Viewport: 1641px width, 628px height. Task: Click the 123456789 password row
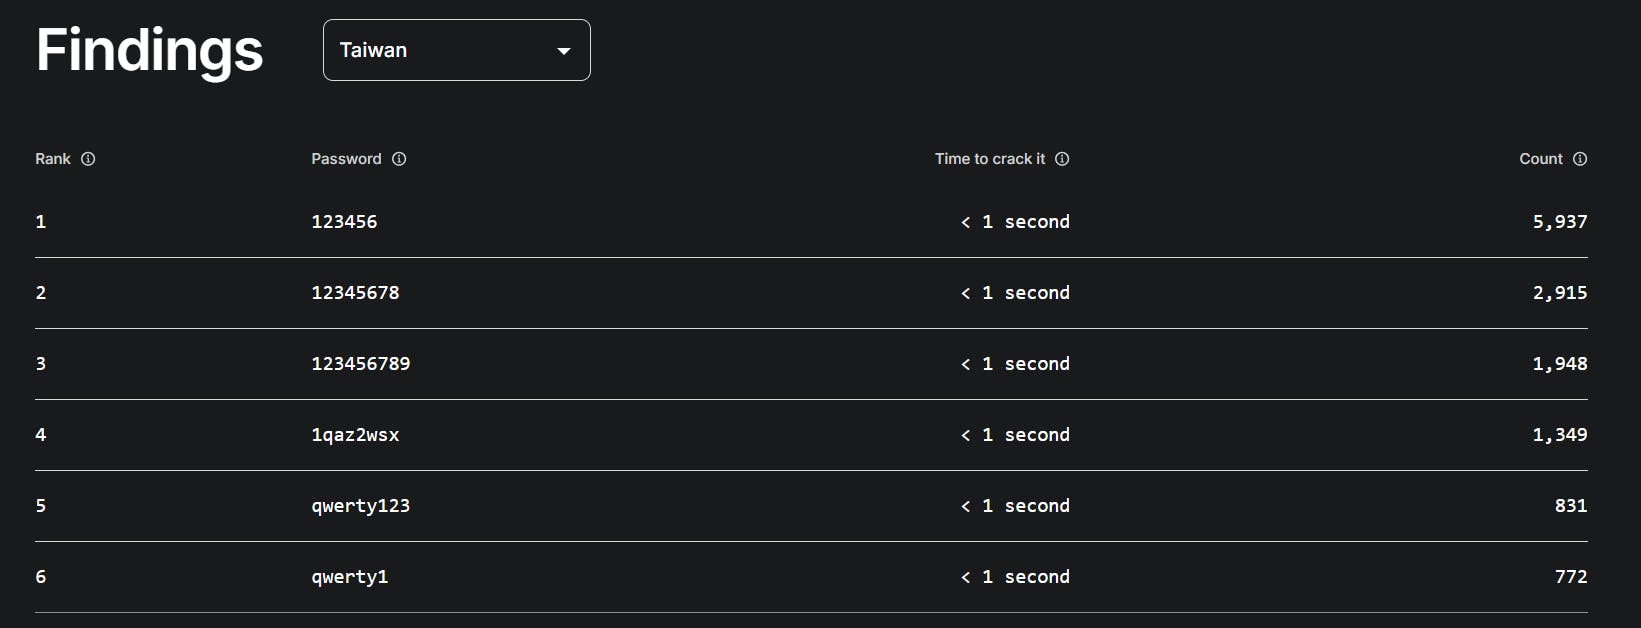click(x=360, y=364)
